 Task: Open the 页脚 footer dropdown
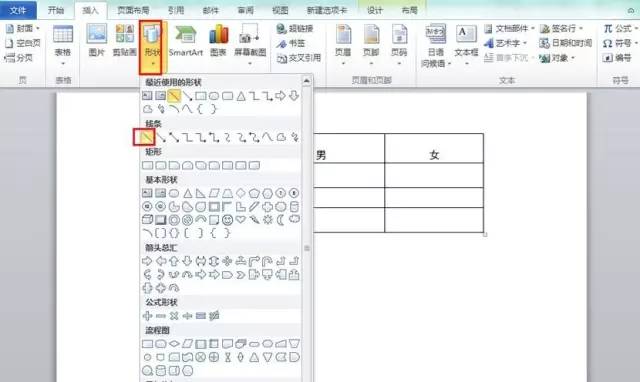371,44
